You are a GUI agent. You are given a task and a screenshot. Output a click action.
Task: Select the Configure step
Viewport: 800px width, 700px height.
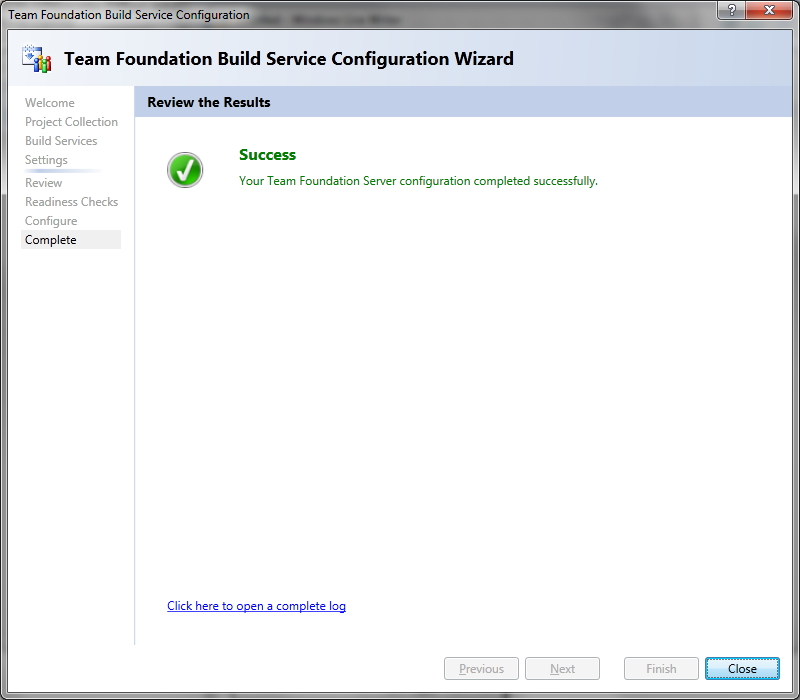pos(51,221)
